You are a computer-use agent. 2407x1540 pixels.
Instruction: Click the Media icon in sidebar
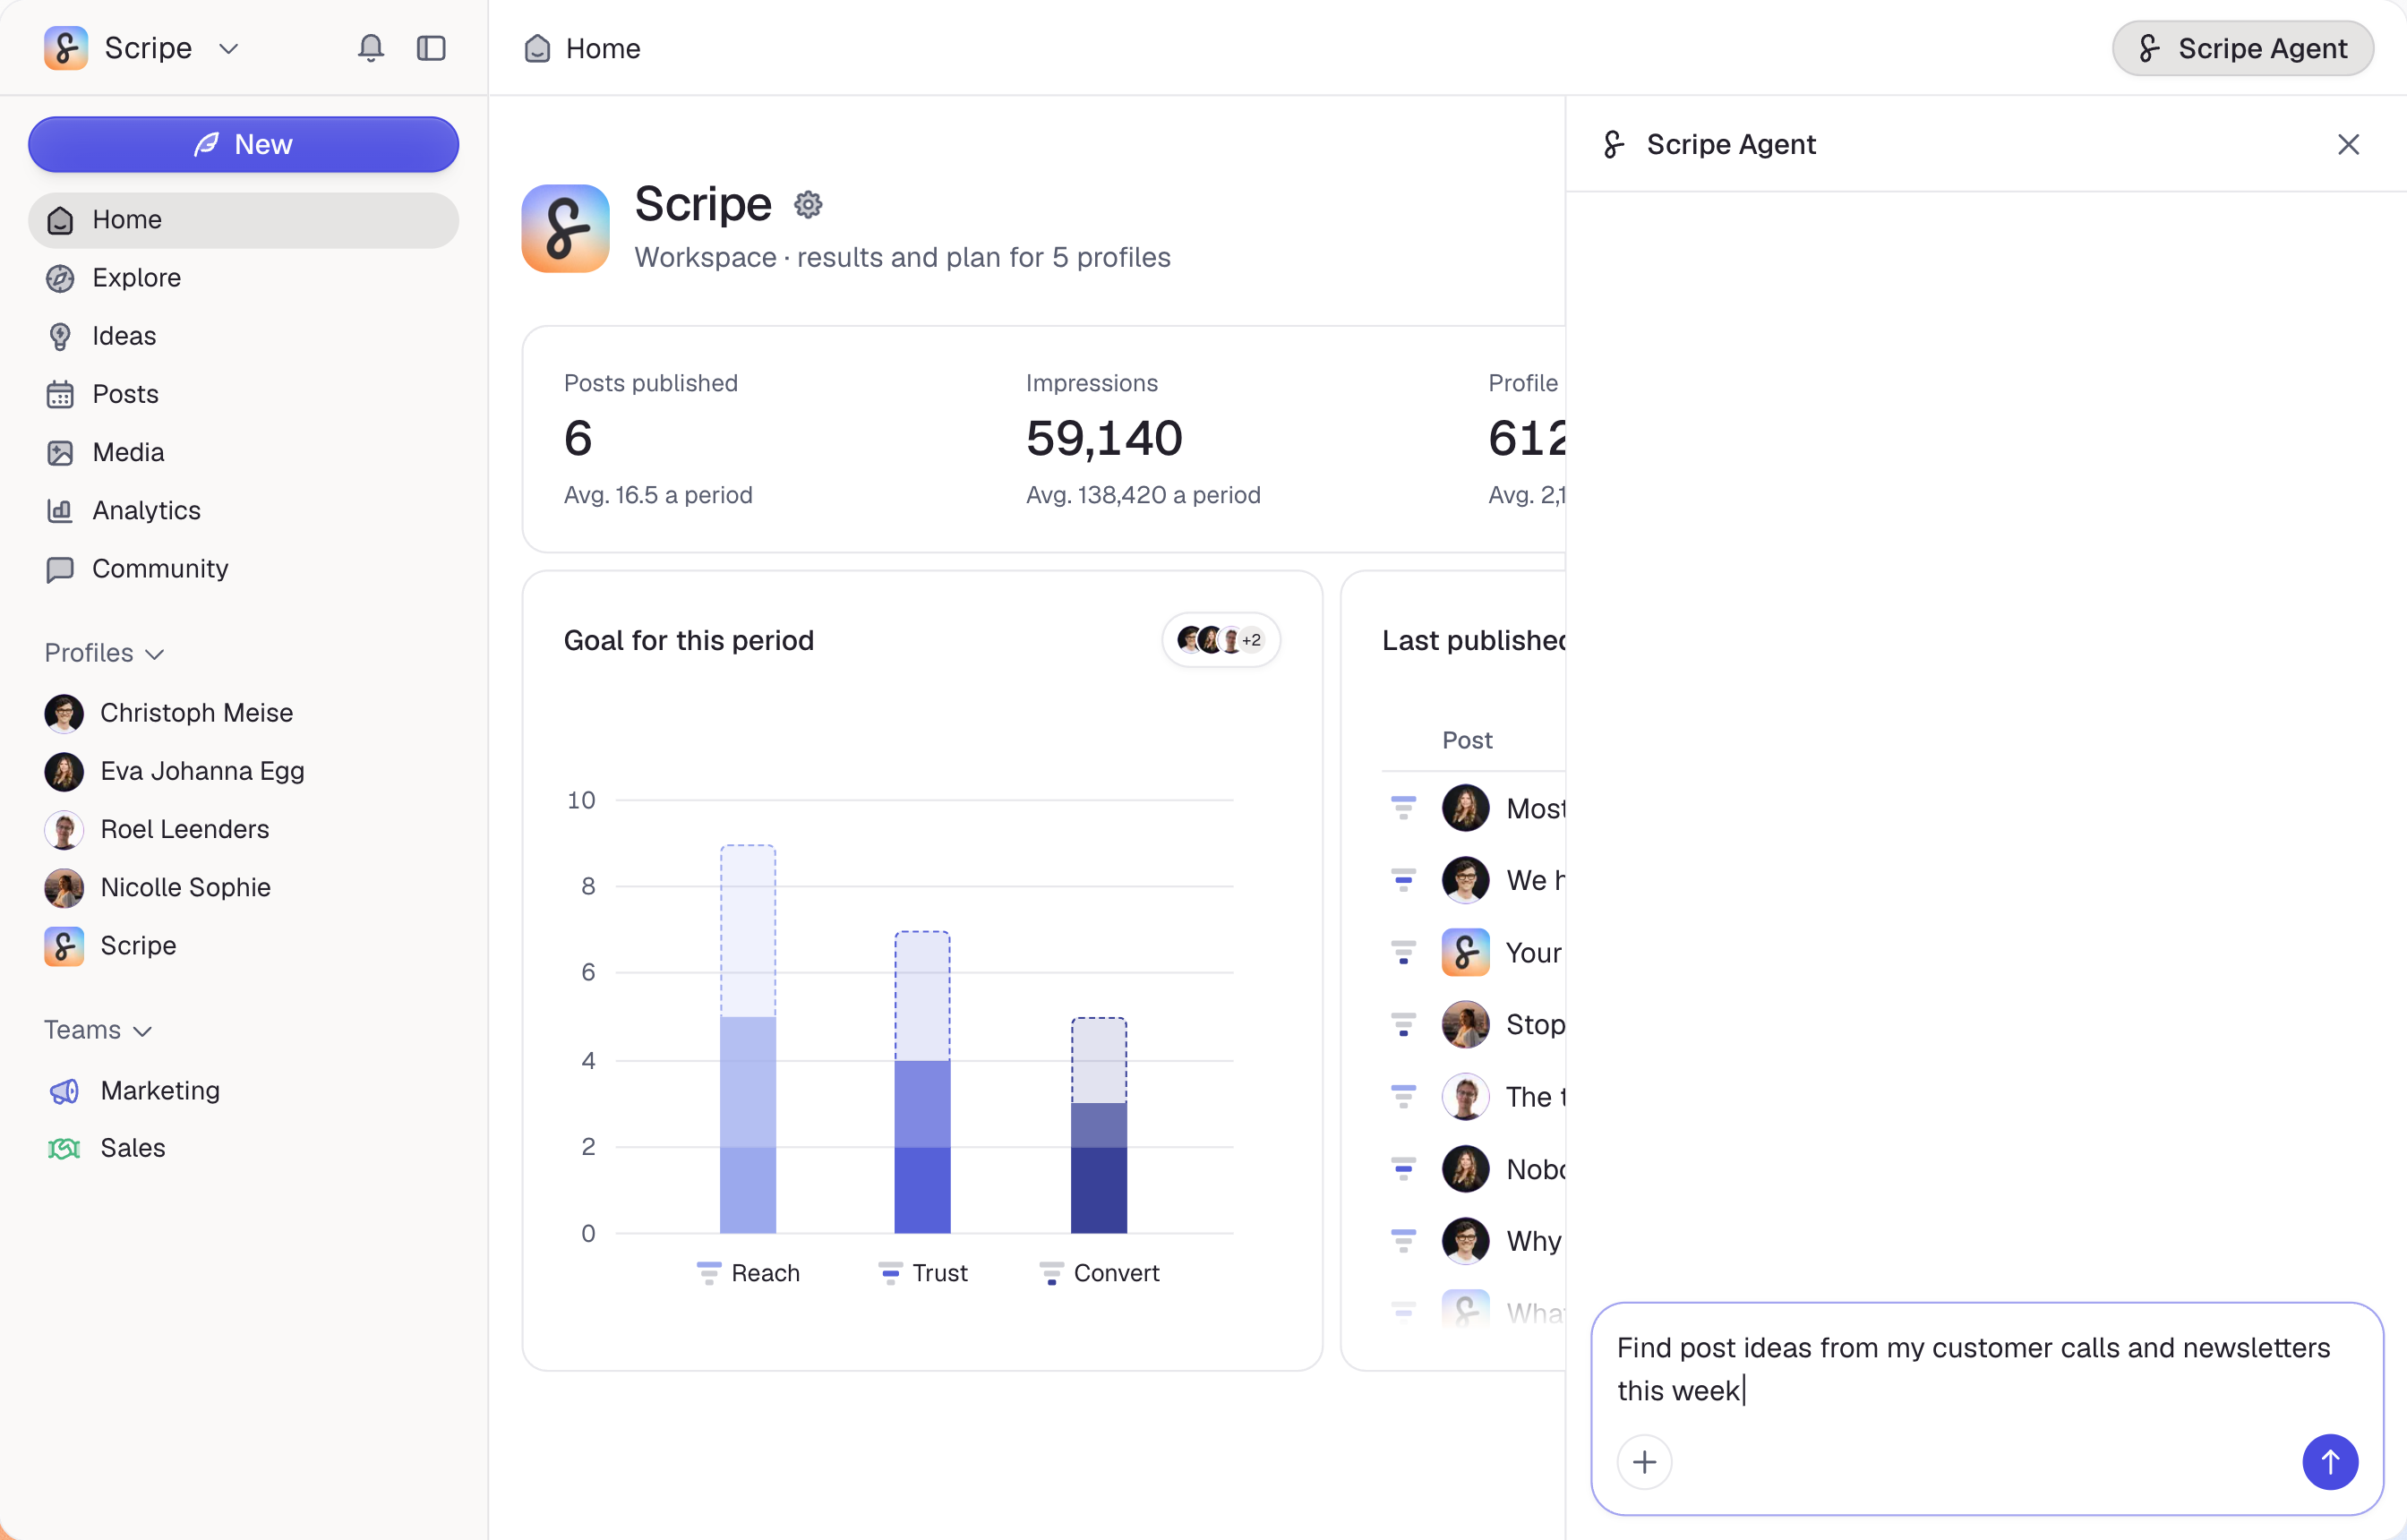point(60,452)
